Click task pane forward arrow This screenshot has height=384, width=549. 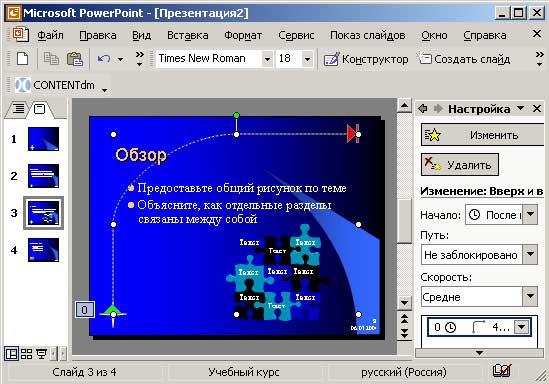coord(438,109)
